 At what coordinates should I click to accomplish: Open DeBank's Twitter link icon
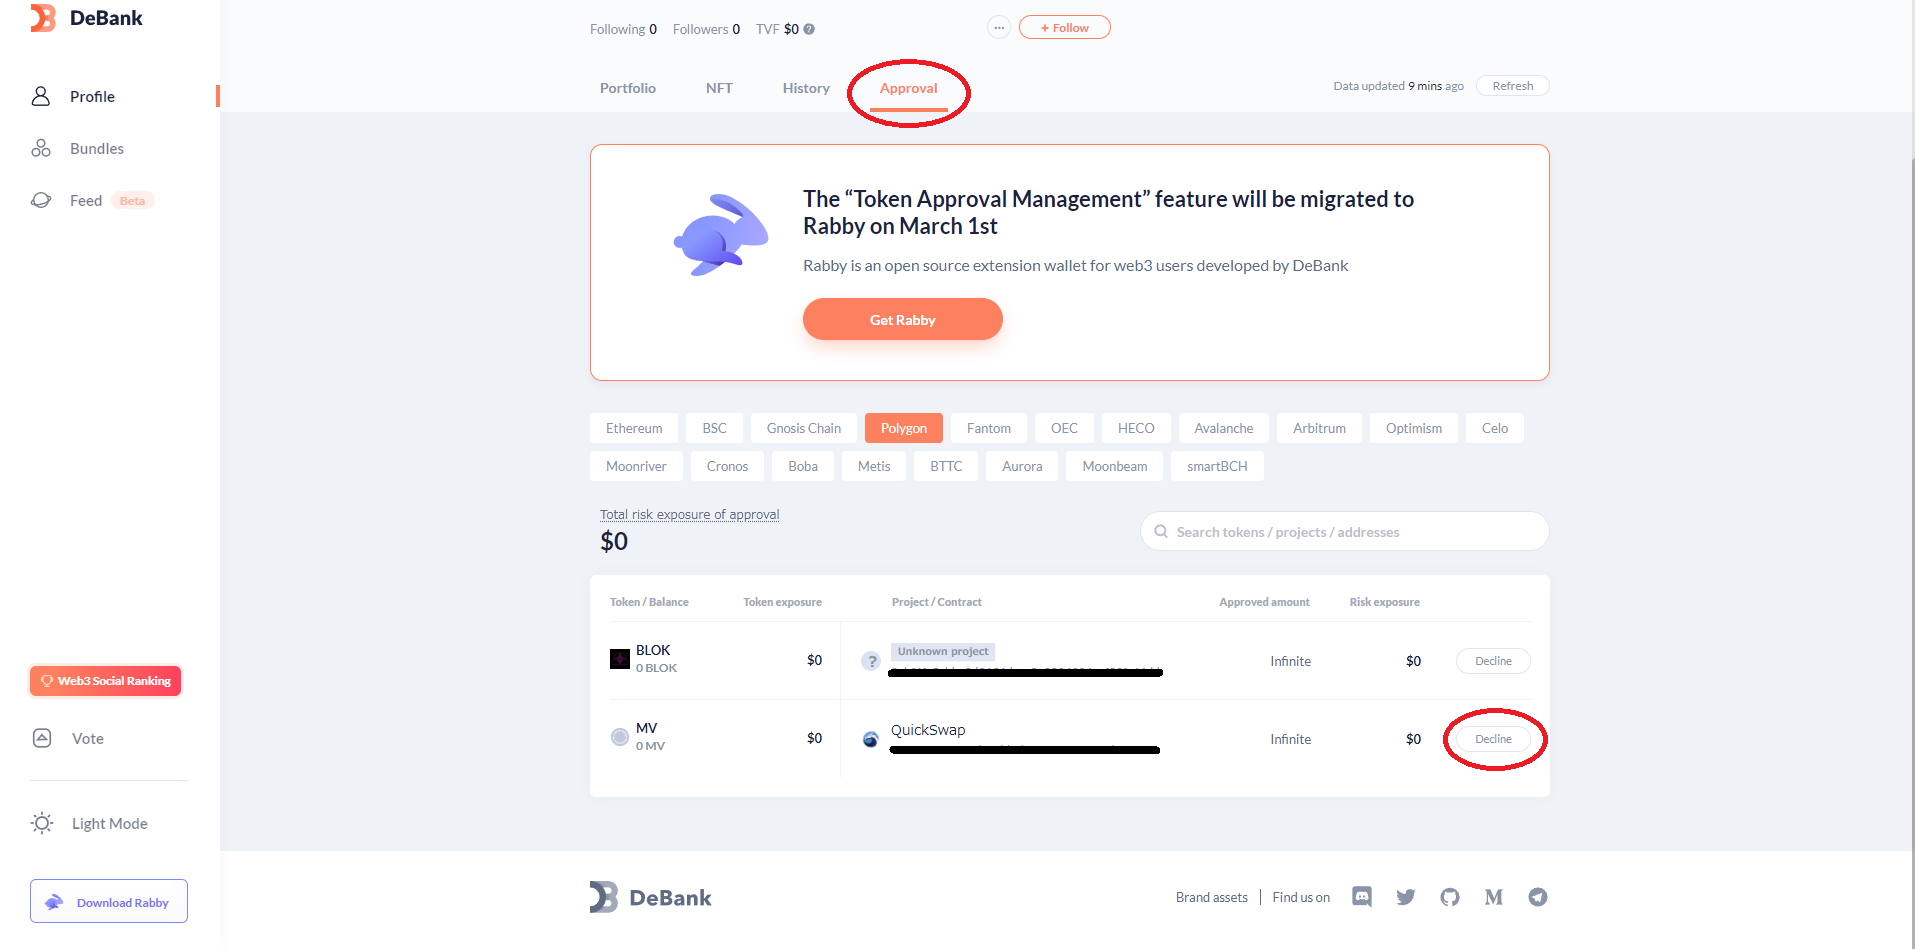point(1406,897)
